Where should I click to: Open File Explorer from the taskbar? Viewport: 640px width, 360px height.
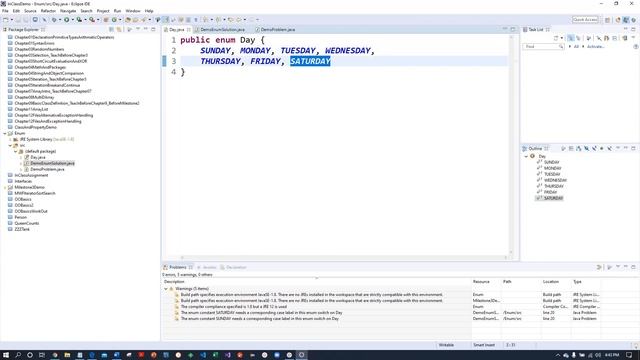(x=67, y=355)
